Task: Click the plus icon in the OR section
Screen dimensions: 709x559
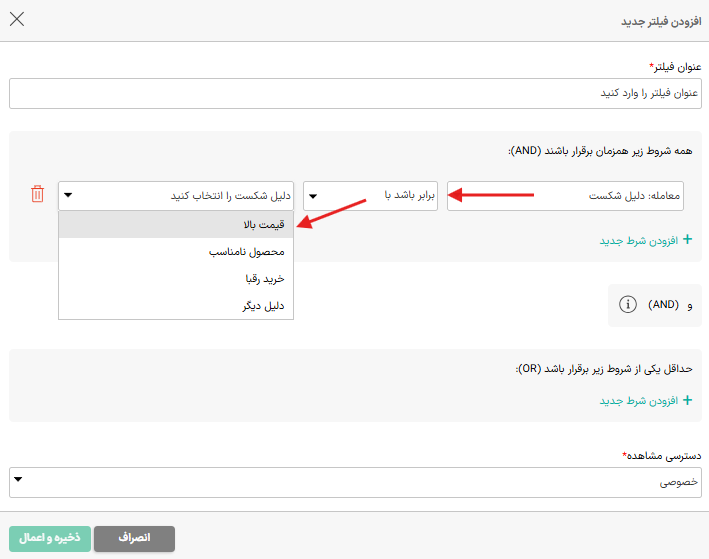Action: click(687, 400)
